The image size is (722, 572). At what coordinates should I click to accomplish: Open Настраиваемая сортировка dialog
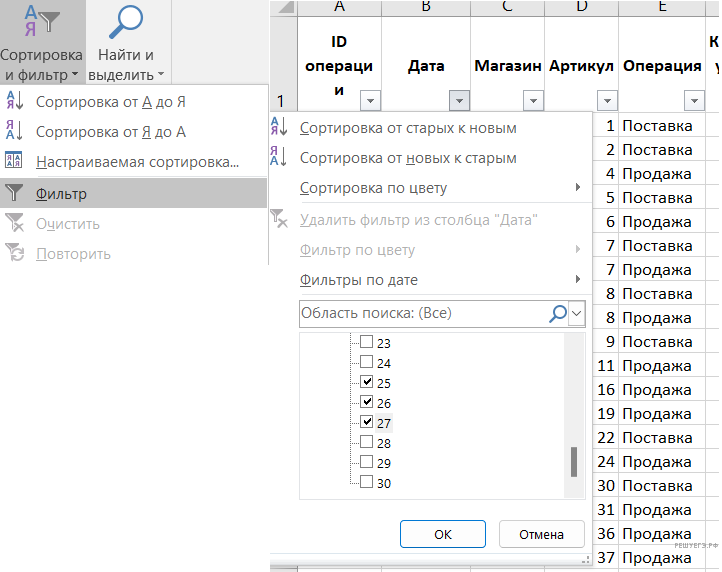(137, 162)
